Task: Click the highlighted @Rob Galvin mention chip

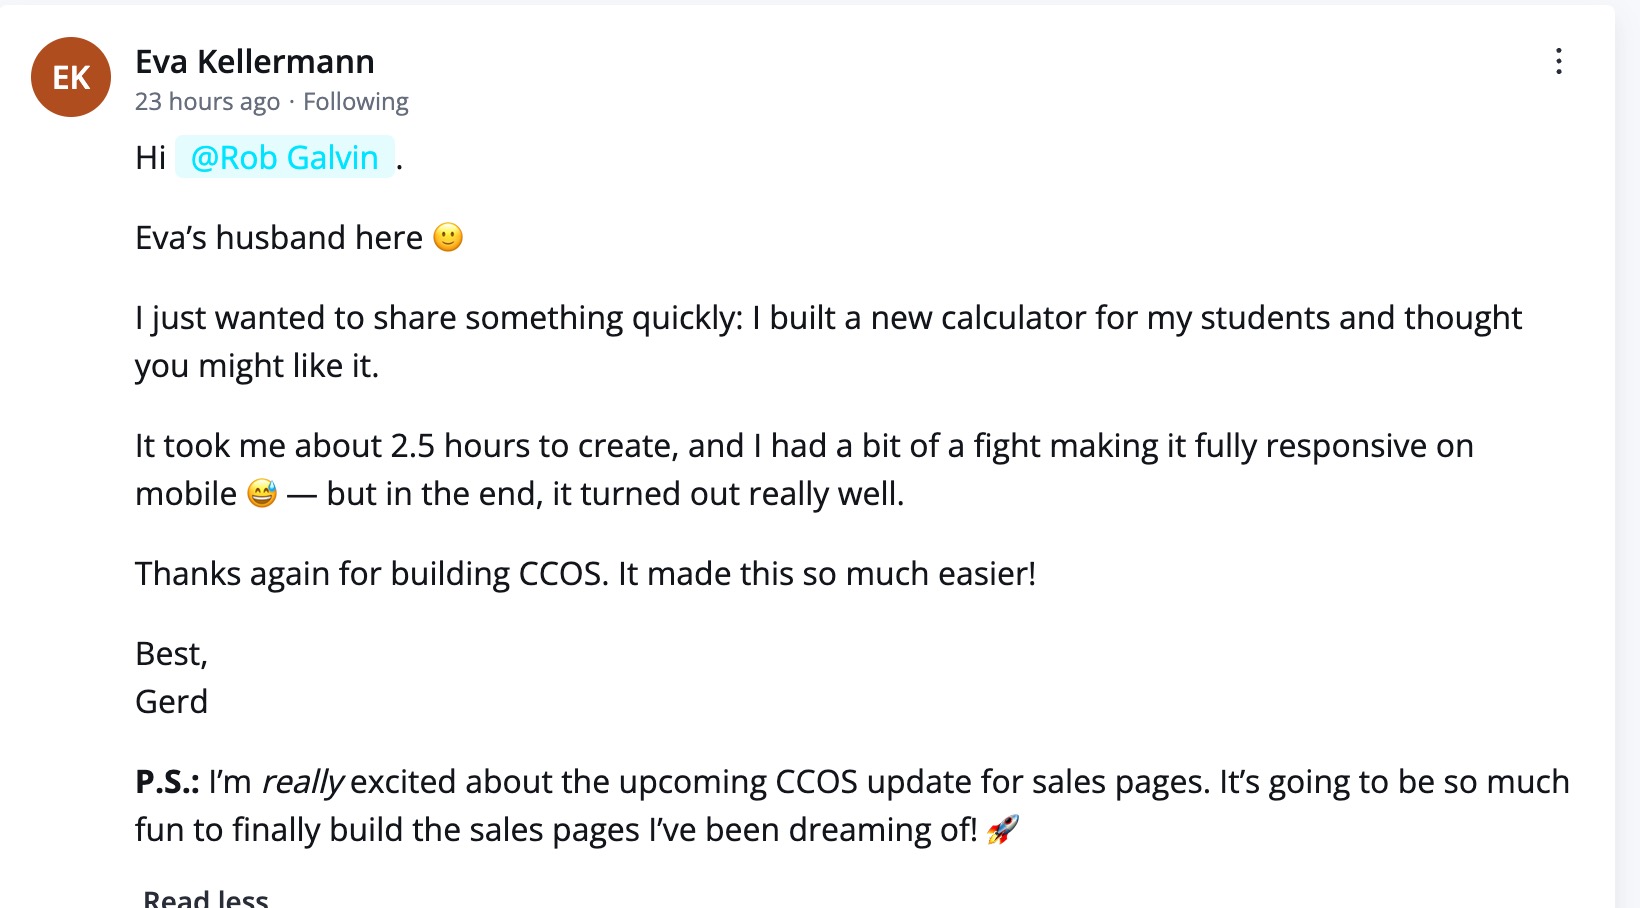Action: tap(284, 157)
